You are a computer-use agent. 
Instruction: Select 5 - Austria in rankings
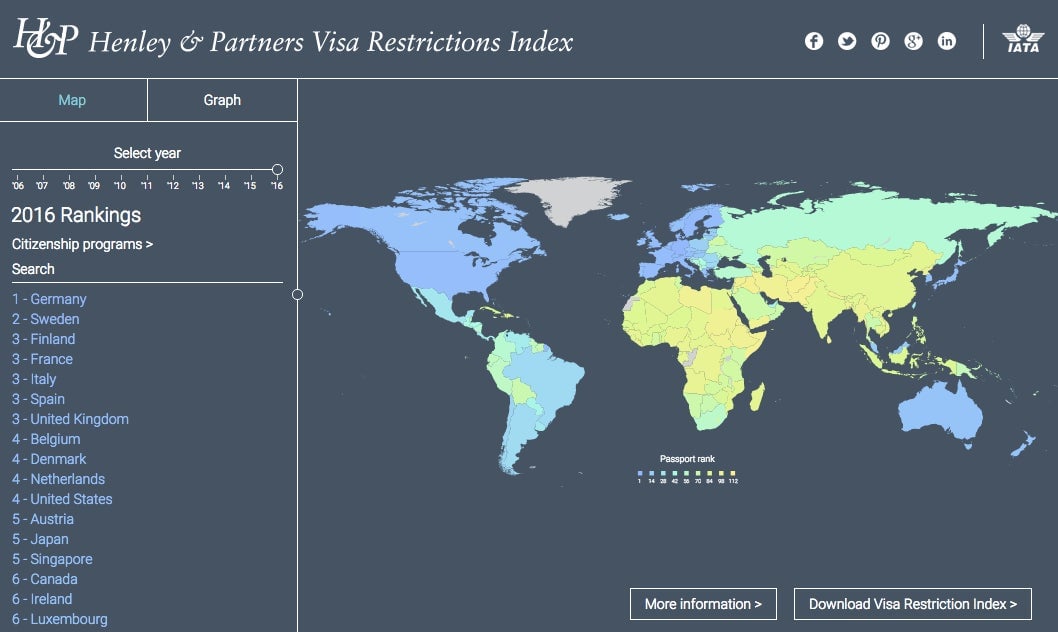[43, 519]
